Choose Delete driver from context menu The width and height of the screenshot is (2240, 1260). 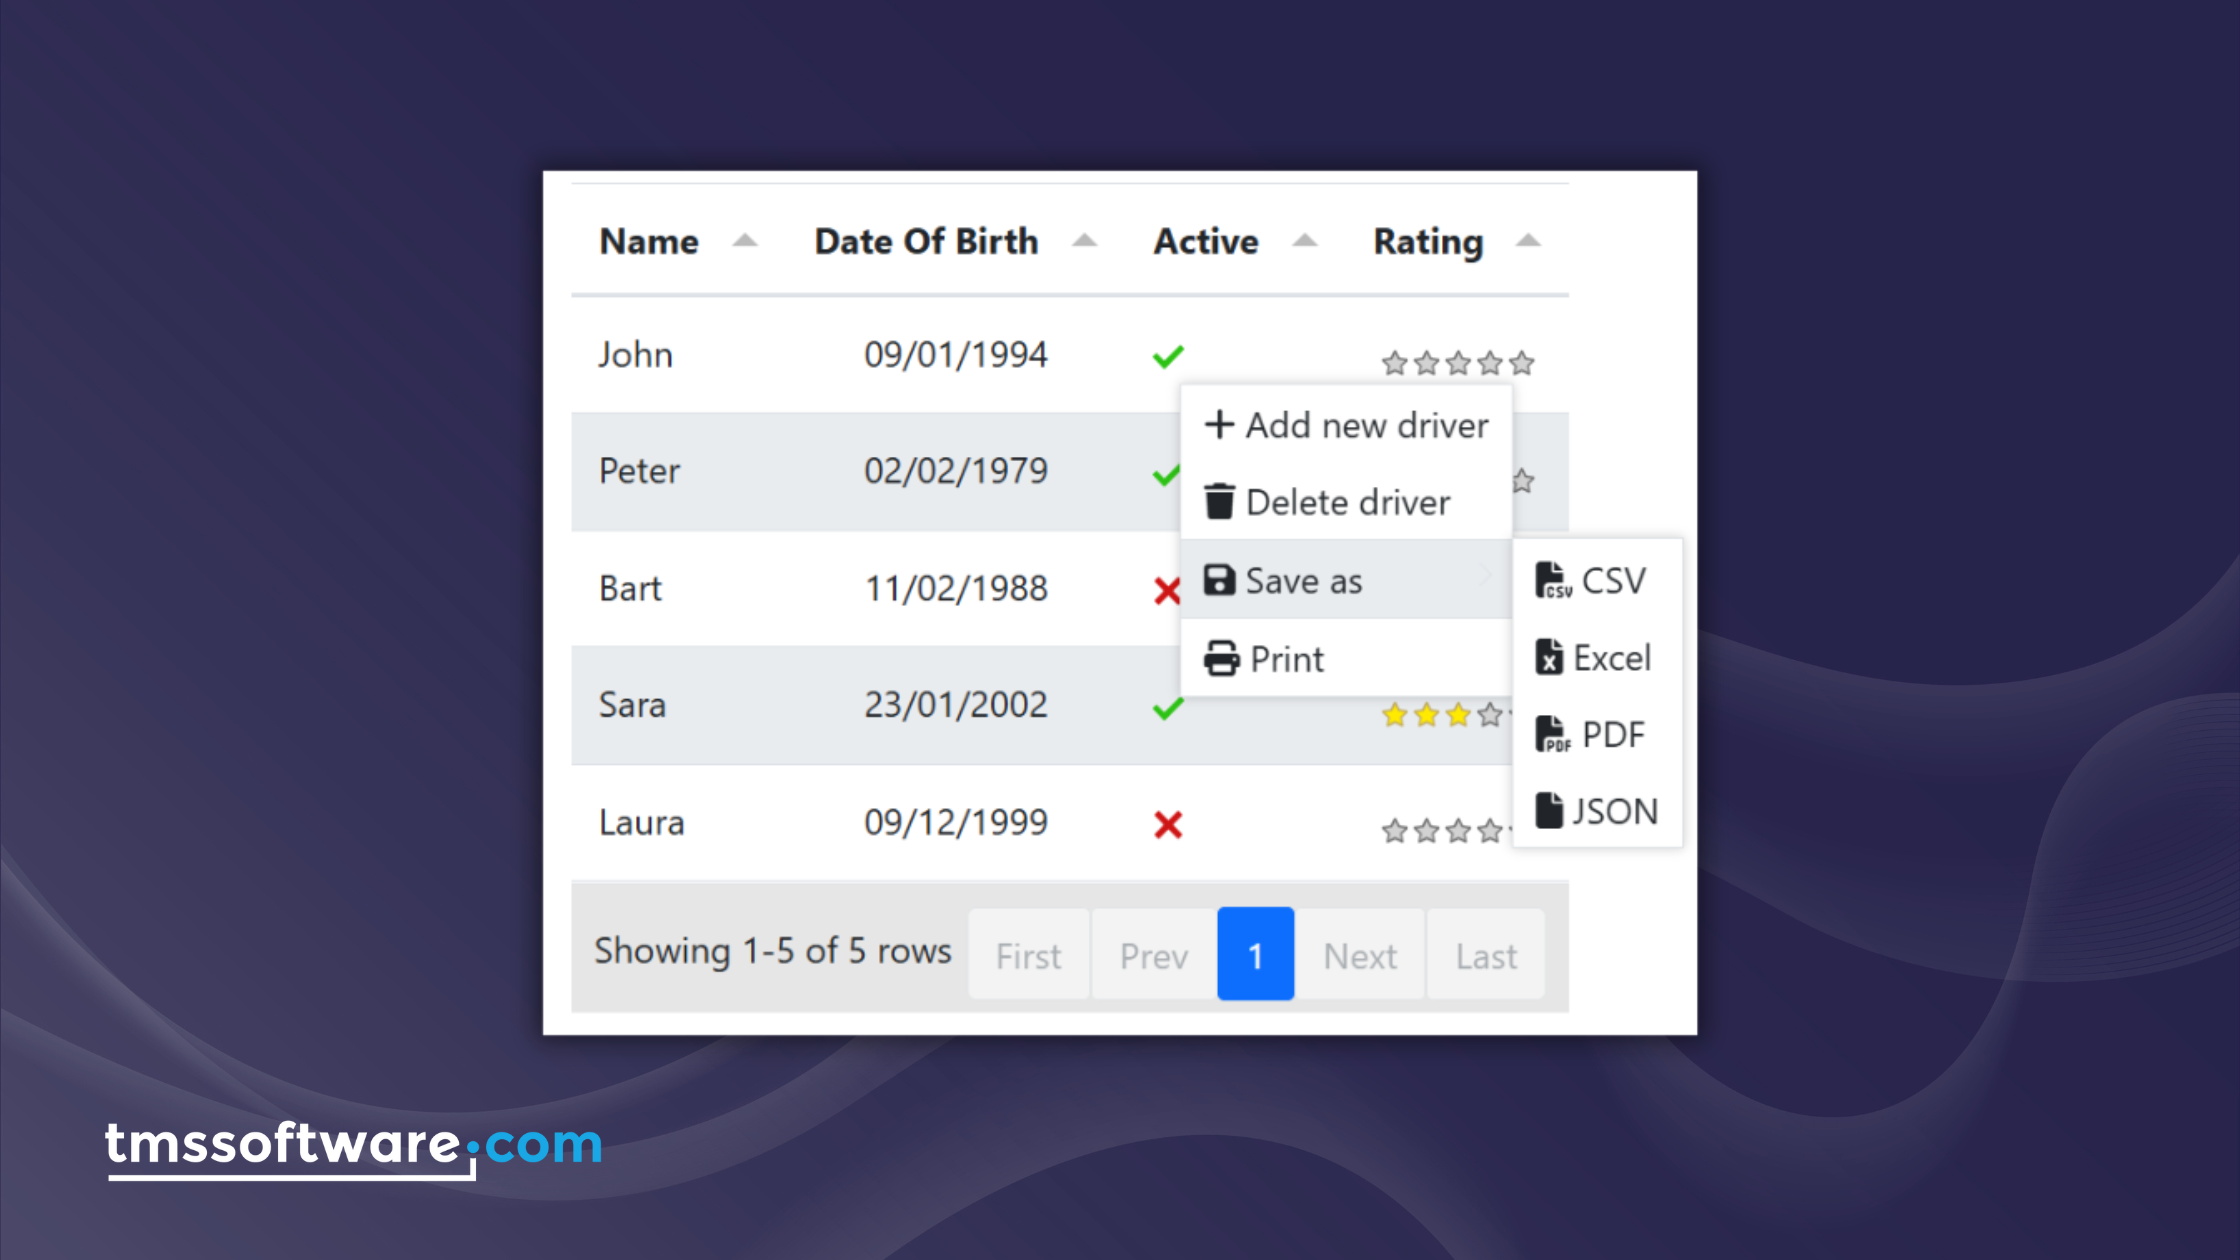(x=1347, y=502)
